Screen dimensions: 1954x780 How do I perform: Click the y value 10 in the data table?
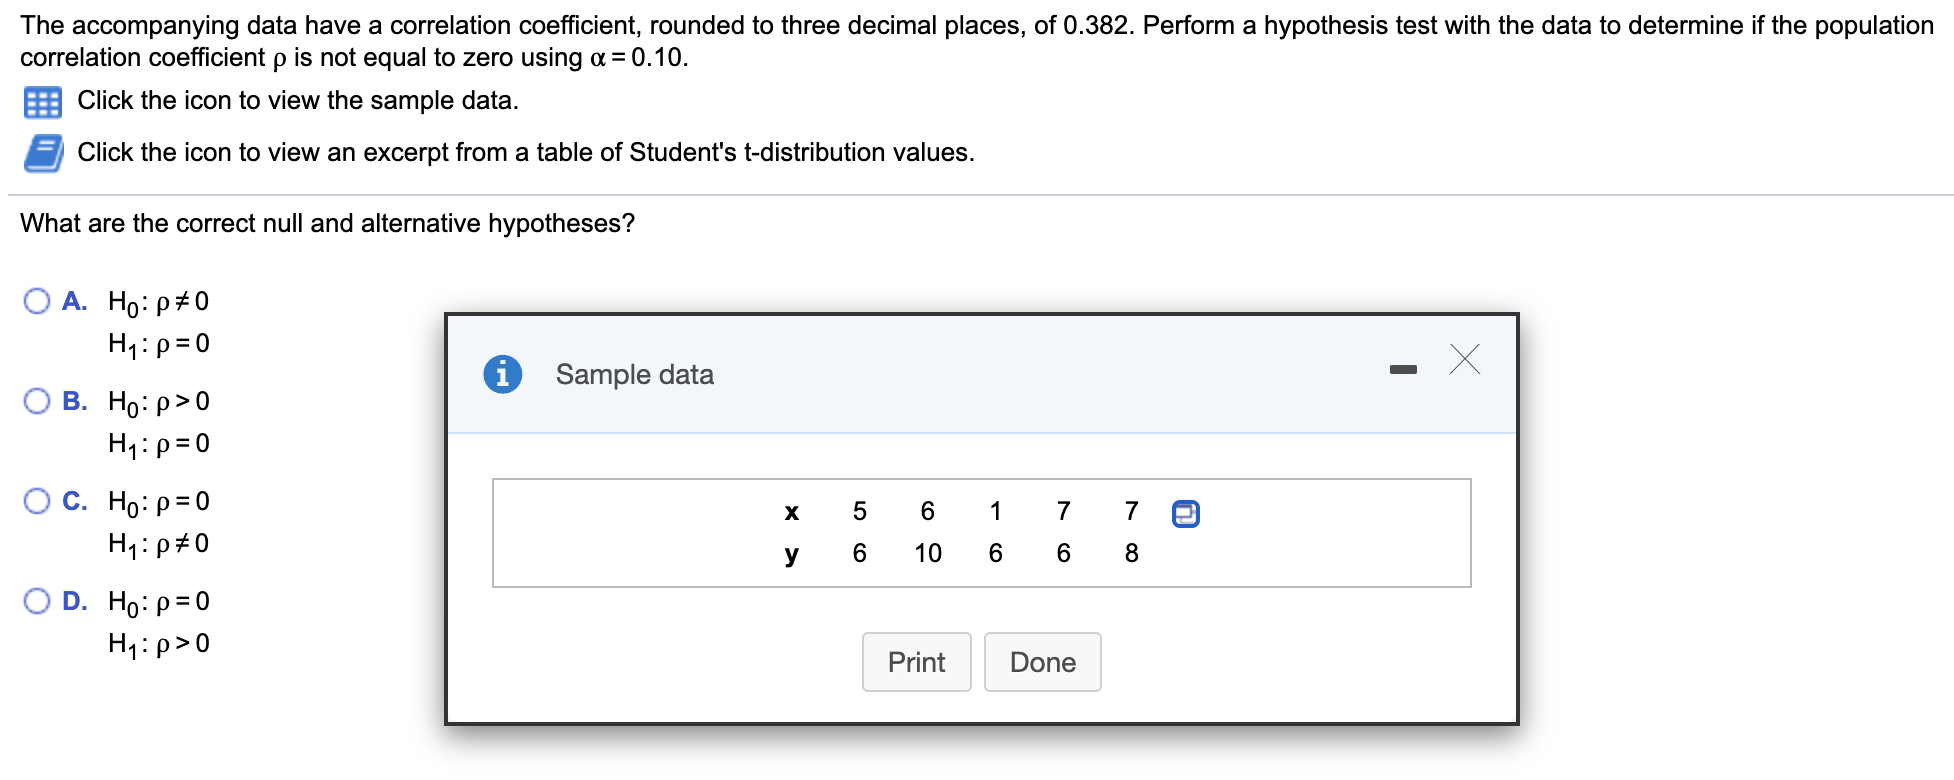[x=928, y=552]
